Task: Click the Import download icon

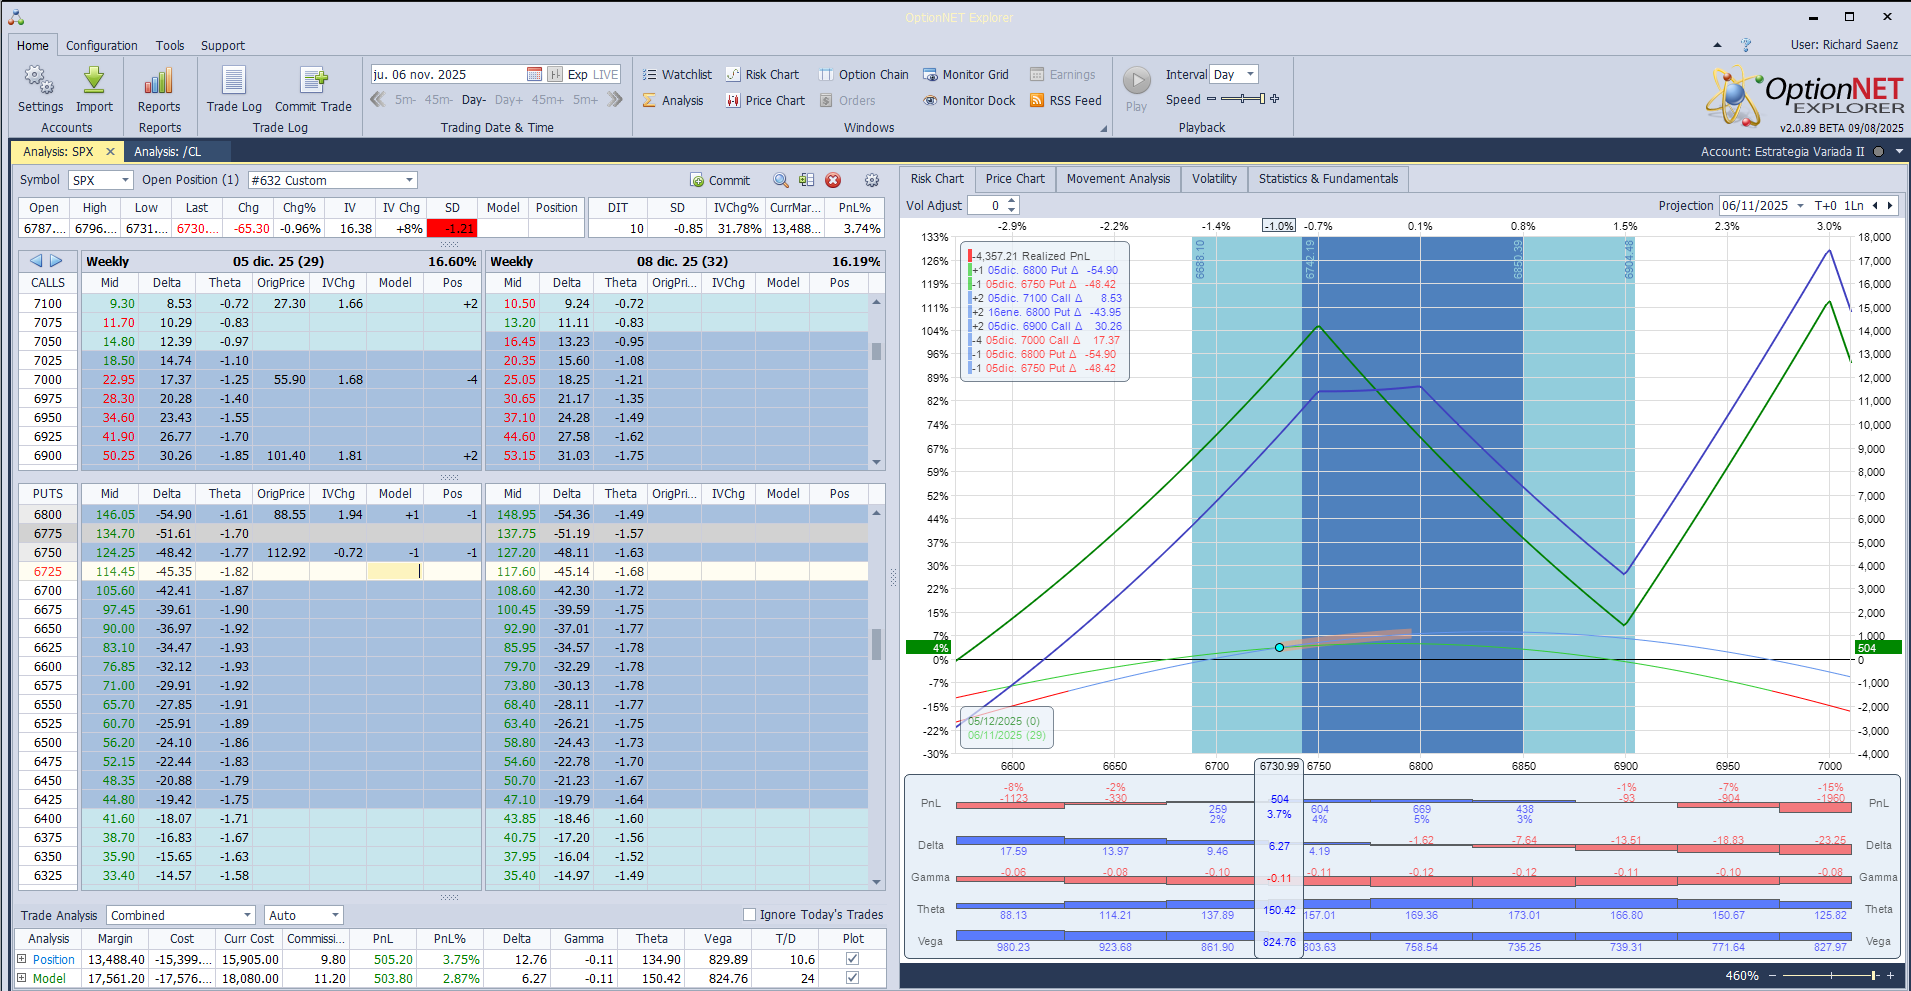Action: coord(94,81)
